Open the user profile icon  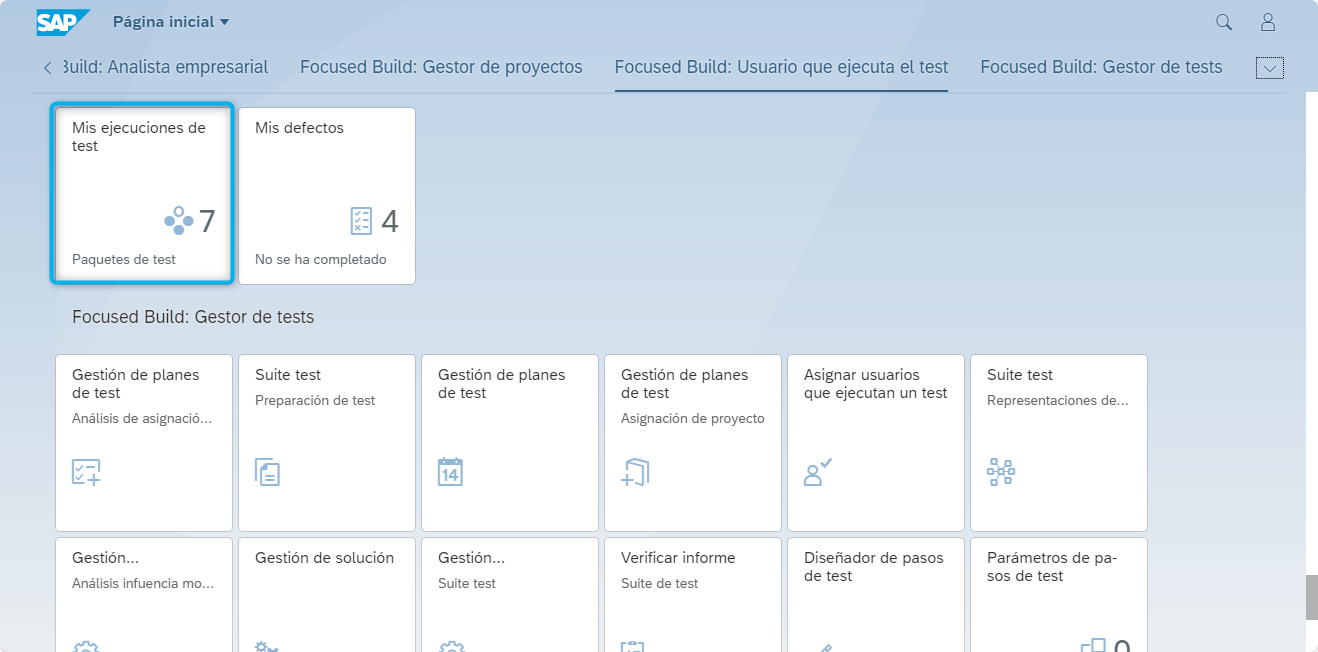click(x=1268, y=22)
